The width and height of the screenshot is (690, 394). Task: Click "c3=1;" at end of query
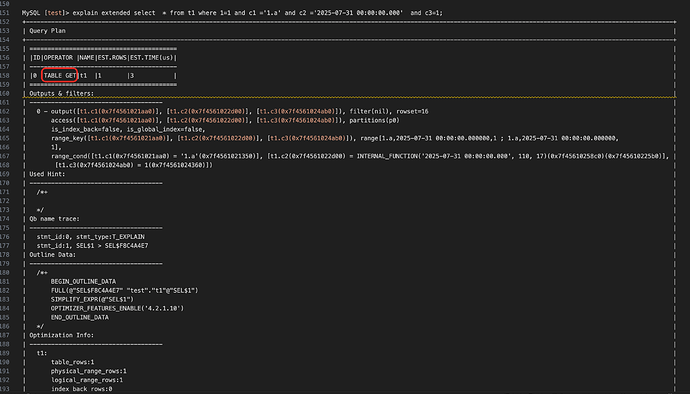pos(434,13)
